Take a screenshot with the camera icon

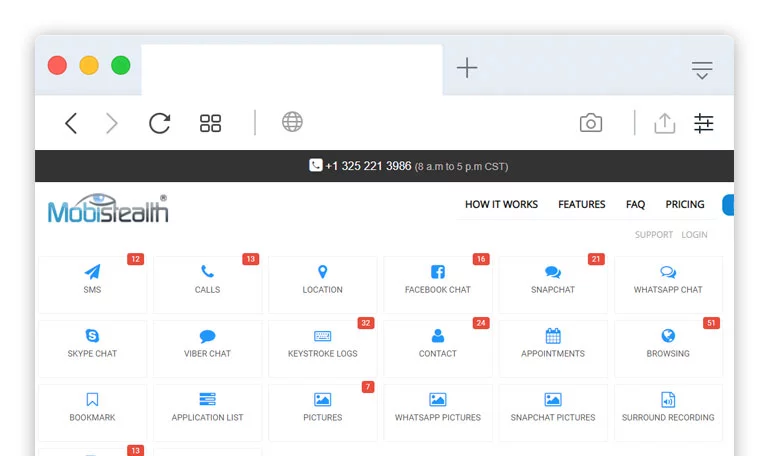coord(591,123)
